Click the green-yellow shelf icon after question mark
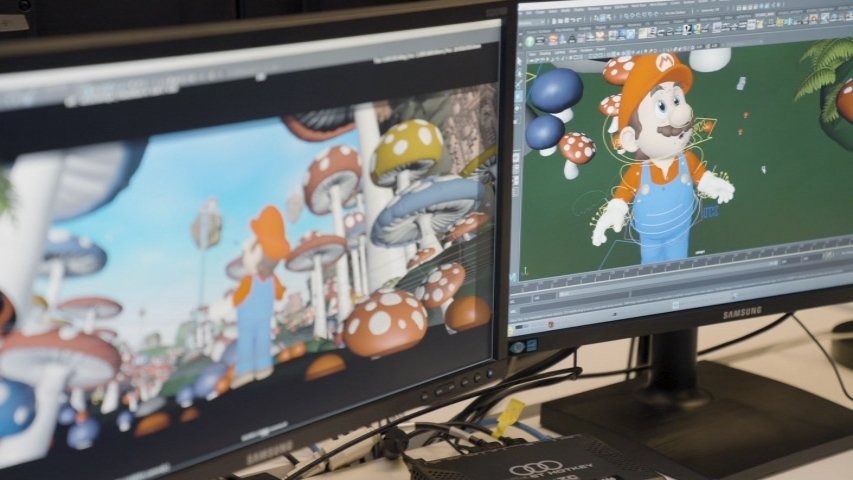This screenshot has height=480, width=853. point(697,28)
